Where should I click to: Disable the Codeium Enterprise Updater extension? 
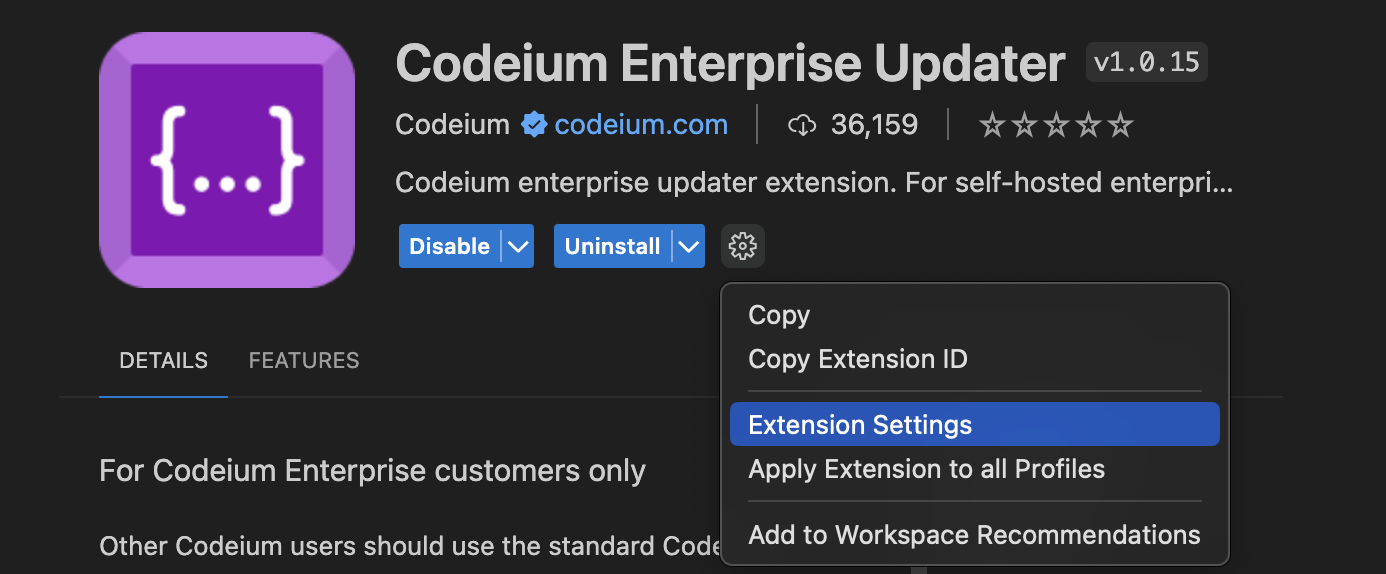[x=450, y=246]
